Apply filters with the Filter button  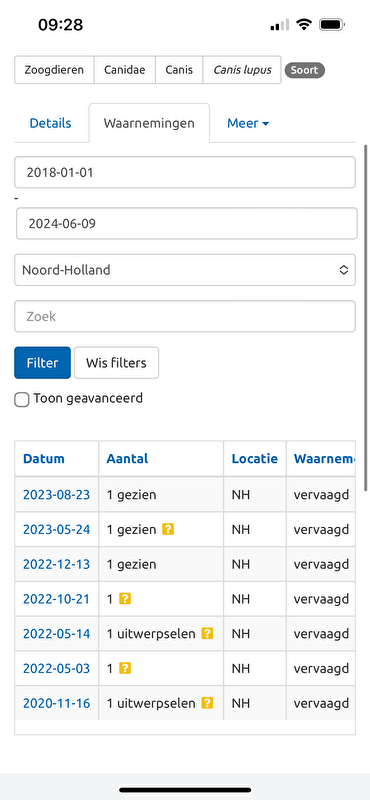42,363
